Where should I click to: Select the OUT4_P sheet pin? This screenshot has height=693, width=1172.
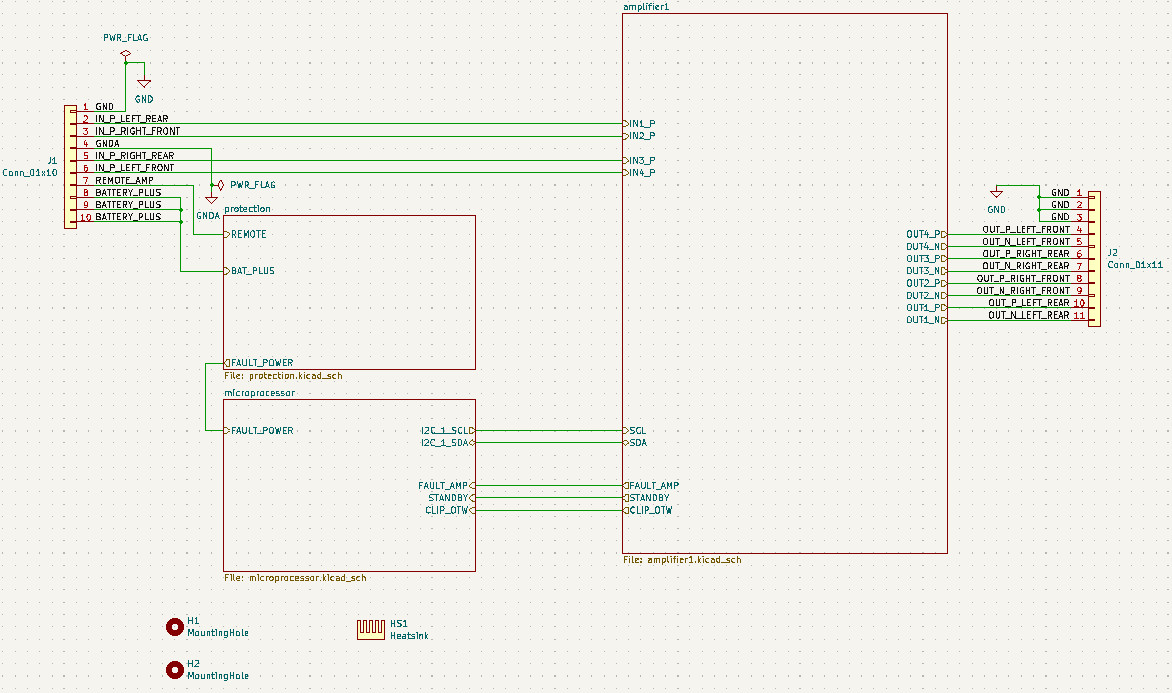[x=927, y=235]
